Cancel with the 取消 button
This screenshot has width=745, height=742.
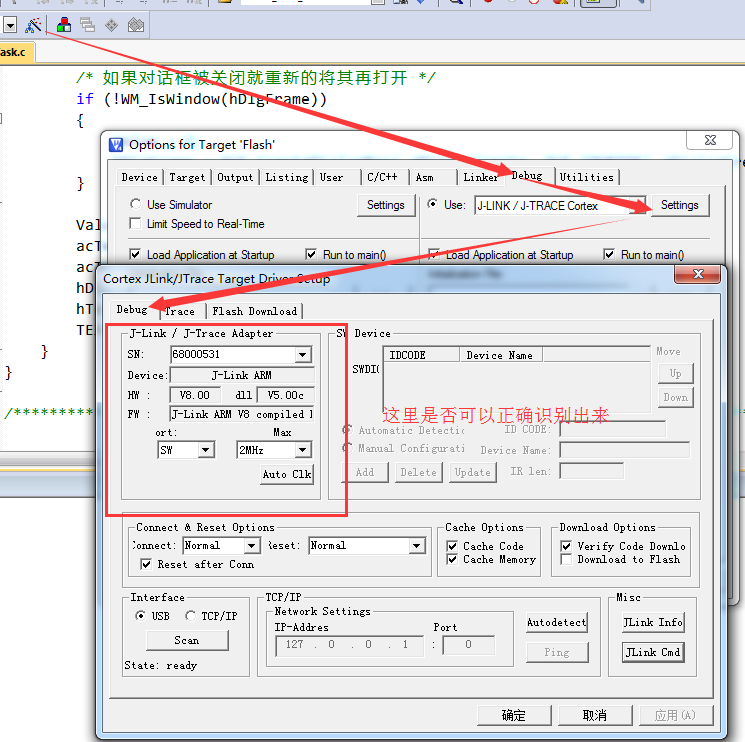pyautogui.click(x=595, y=715)
